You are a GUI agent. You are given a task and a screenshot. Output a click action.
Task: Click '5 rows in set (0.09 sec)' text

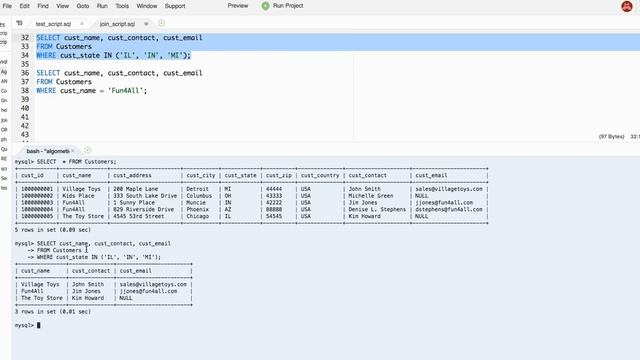click(53, 230)
